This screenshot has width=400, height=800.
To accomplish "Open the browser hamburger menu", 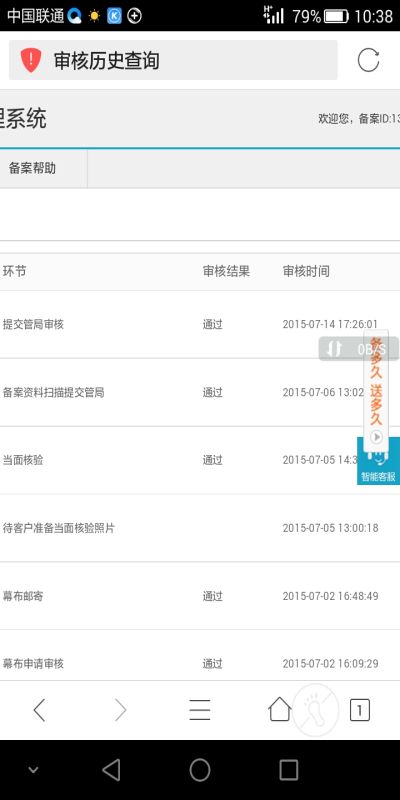I will 199,710.
